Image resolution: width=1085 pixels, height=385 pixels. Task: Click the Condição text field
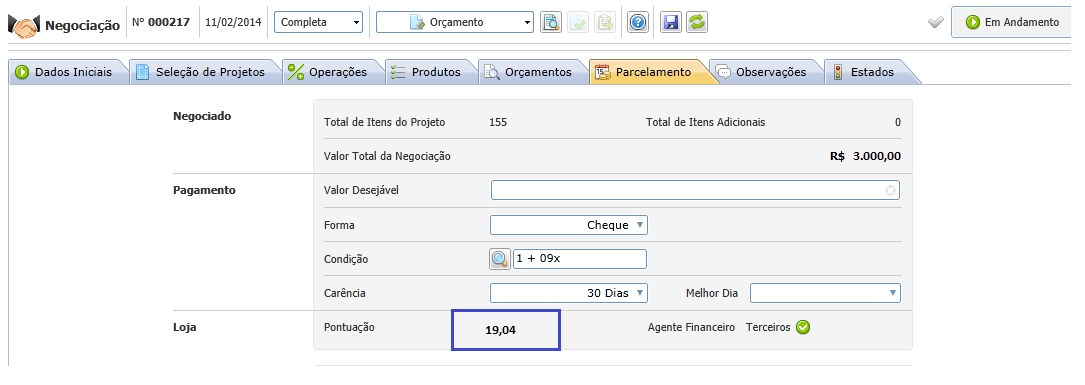[580, 259]
